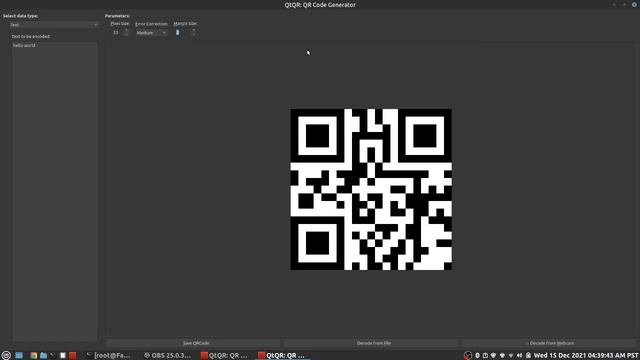Viewport: 640px width, 360px height.
Task: Click the Pixel Size number field
Action: (x=117, y=33)
